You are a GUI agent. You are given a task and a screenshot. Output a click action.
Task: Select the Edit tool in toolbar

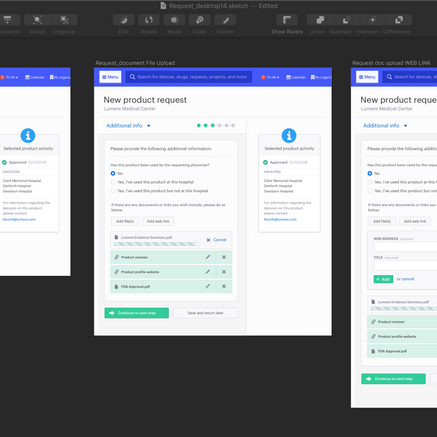[x=123, y=20]
